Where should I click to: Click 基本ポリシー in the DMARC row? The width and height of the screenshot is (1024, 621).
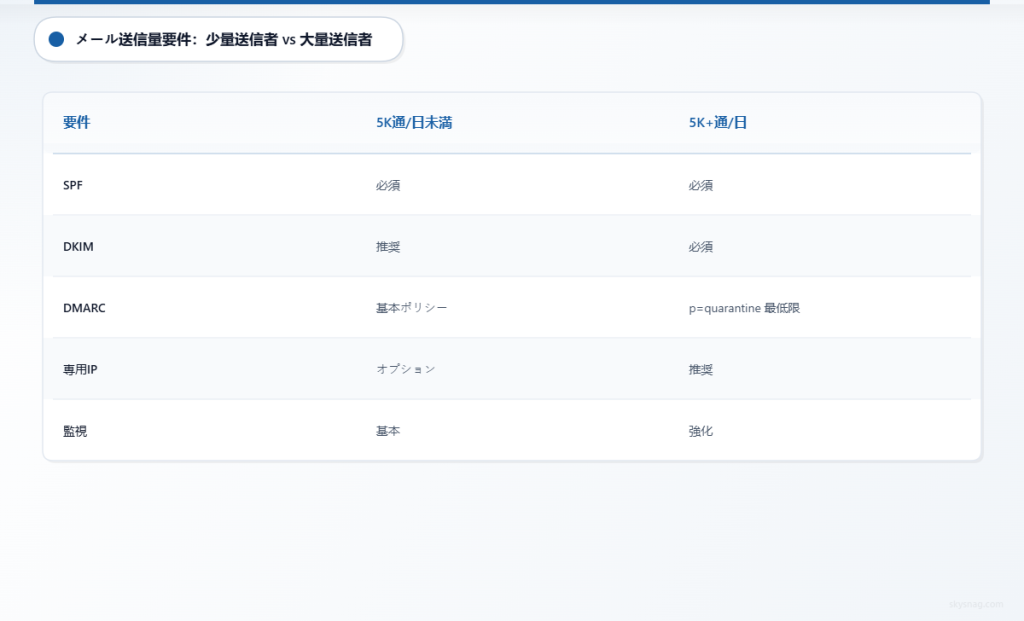[x=411, y=308]
